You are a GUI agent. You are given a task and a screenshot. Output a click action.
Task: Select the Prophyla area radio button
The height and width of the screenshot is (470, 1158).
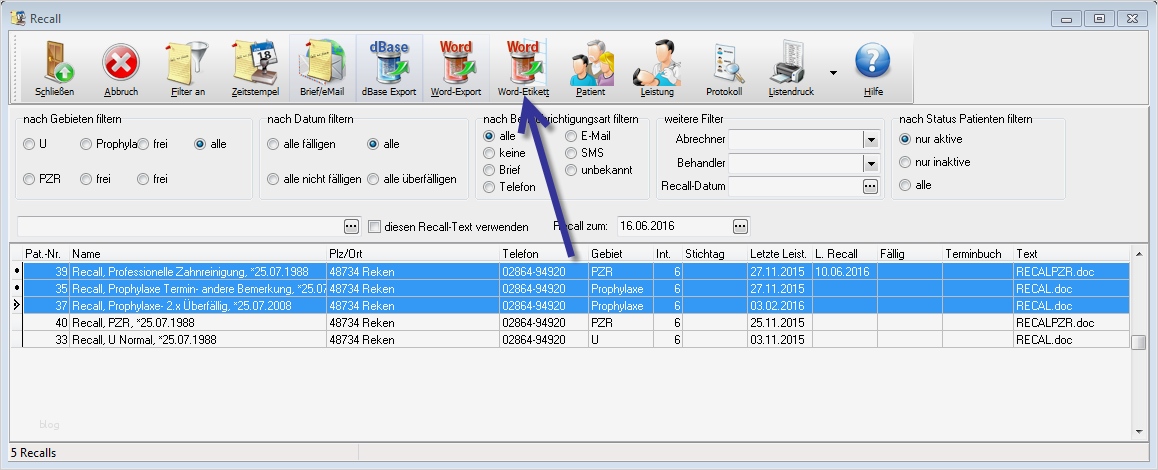[x=86, y=144]
